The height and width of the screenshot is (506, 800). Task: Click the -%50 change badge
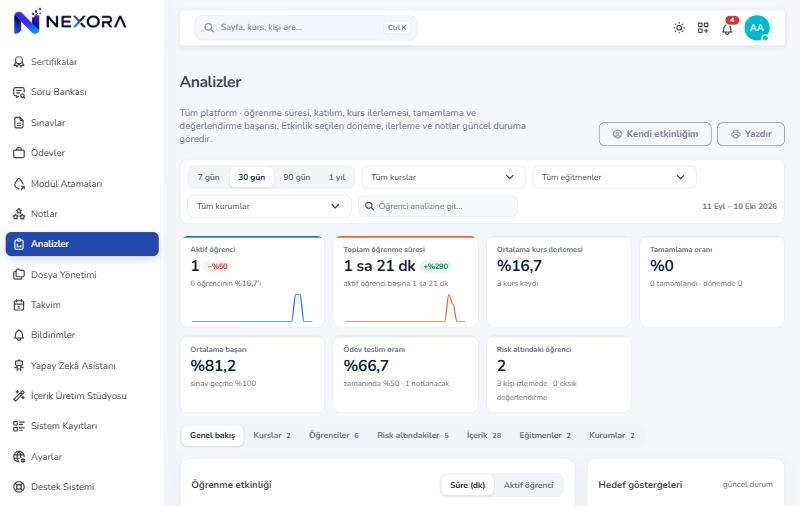pos(218,266)
